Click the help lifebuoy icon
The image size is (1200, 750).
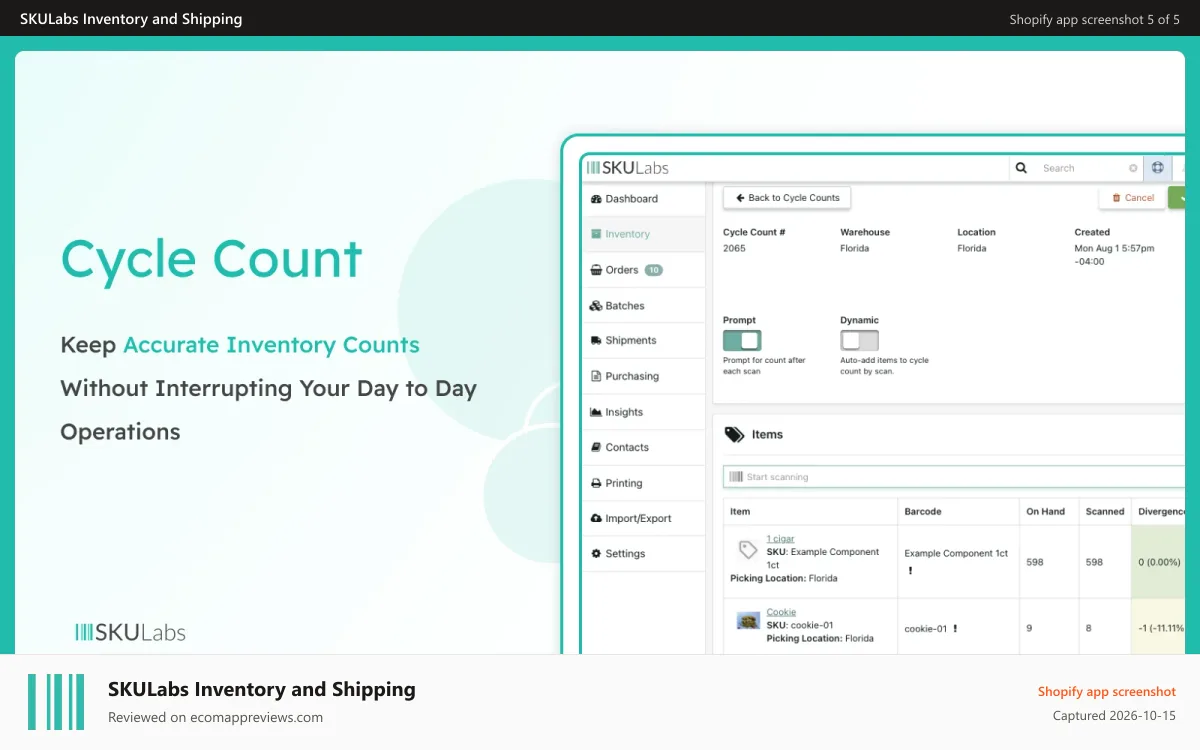[1158, 168]
